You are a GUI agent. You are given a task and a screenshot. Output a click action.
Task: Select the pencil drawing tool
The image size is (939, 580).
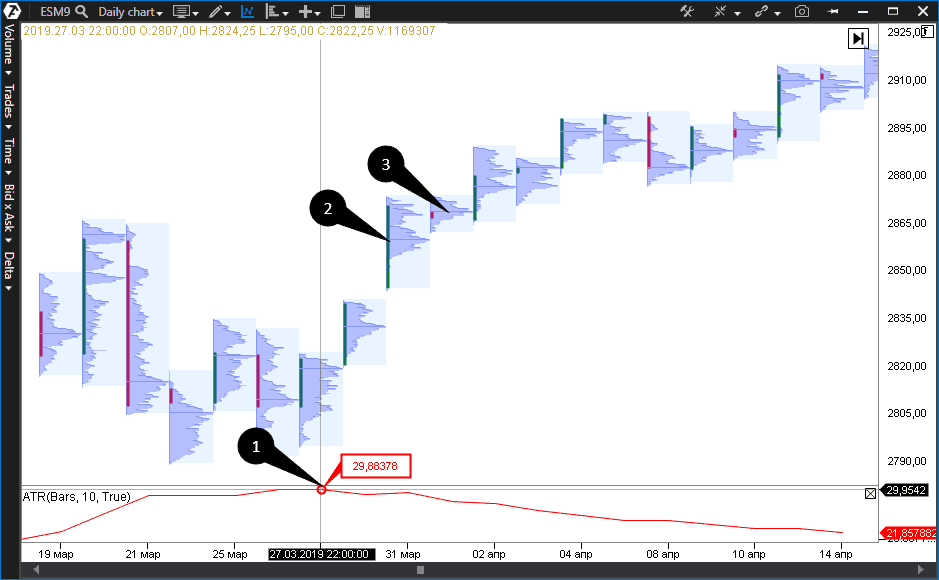(216, 12)
